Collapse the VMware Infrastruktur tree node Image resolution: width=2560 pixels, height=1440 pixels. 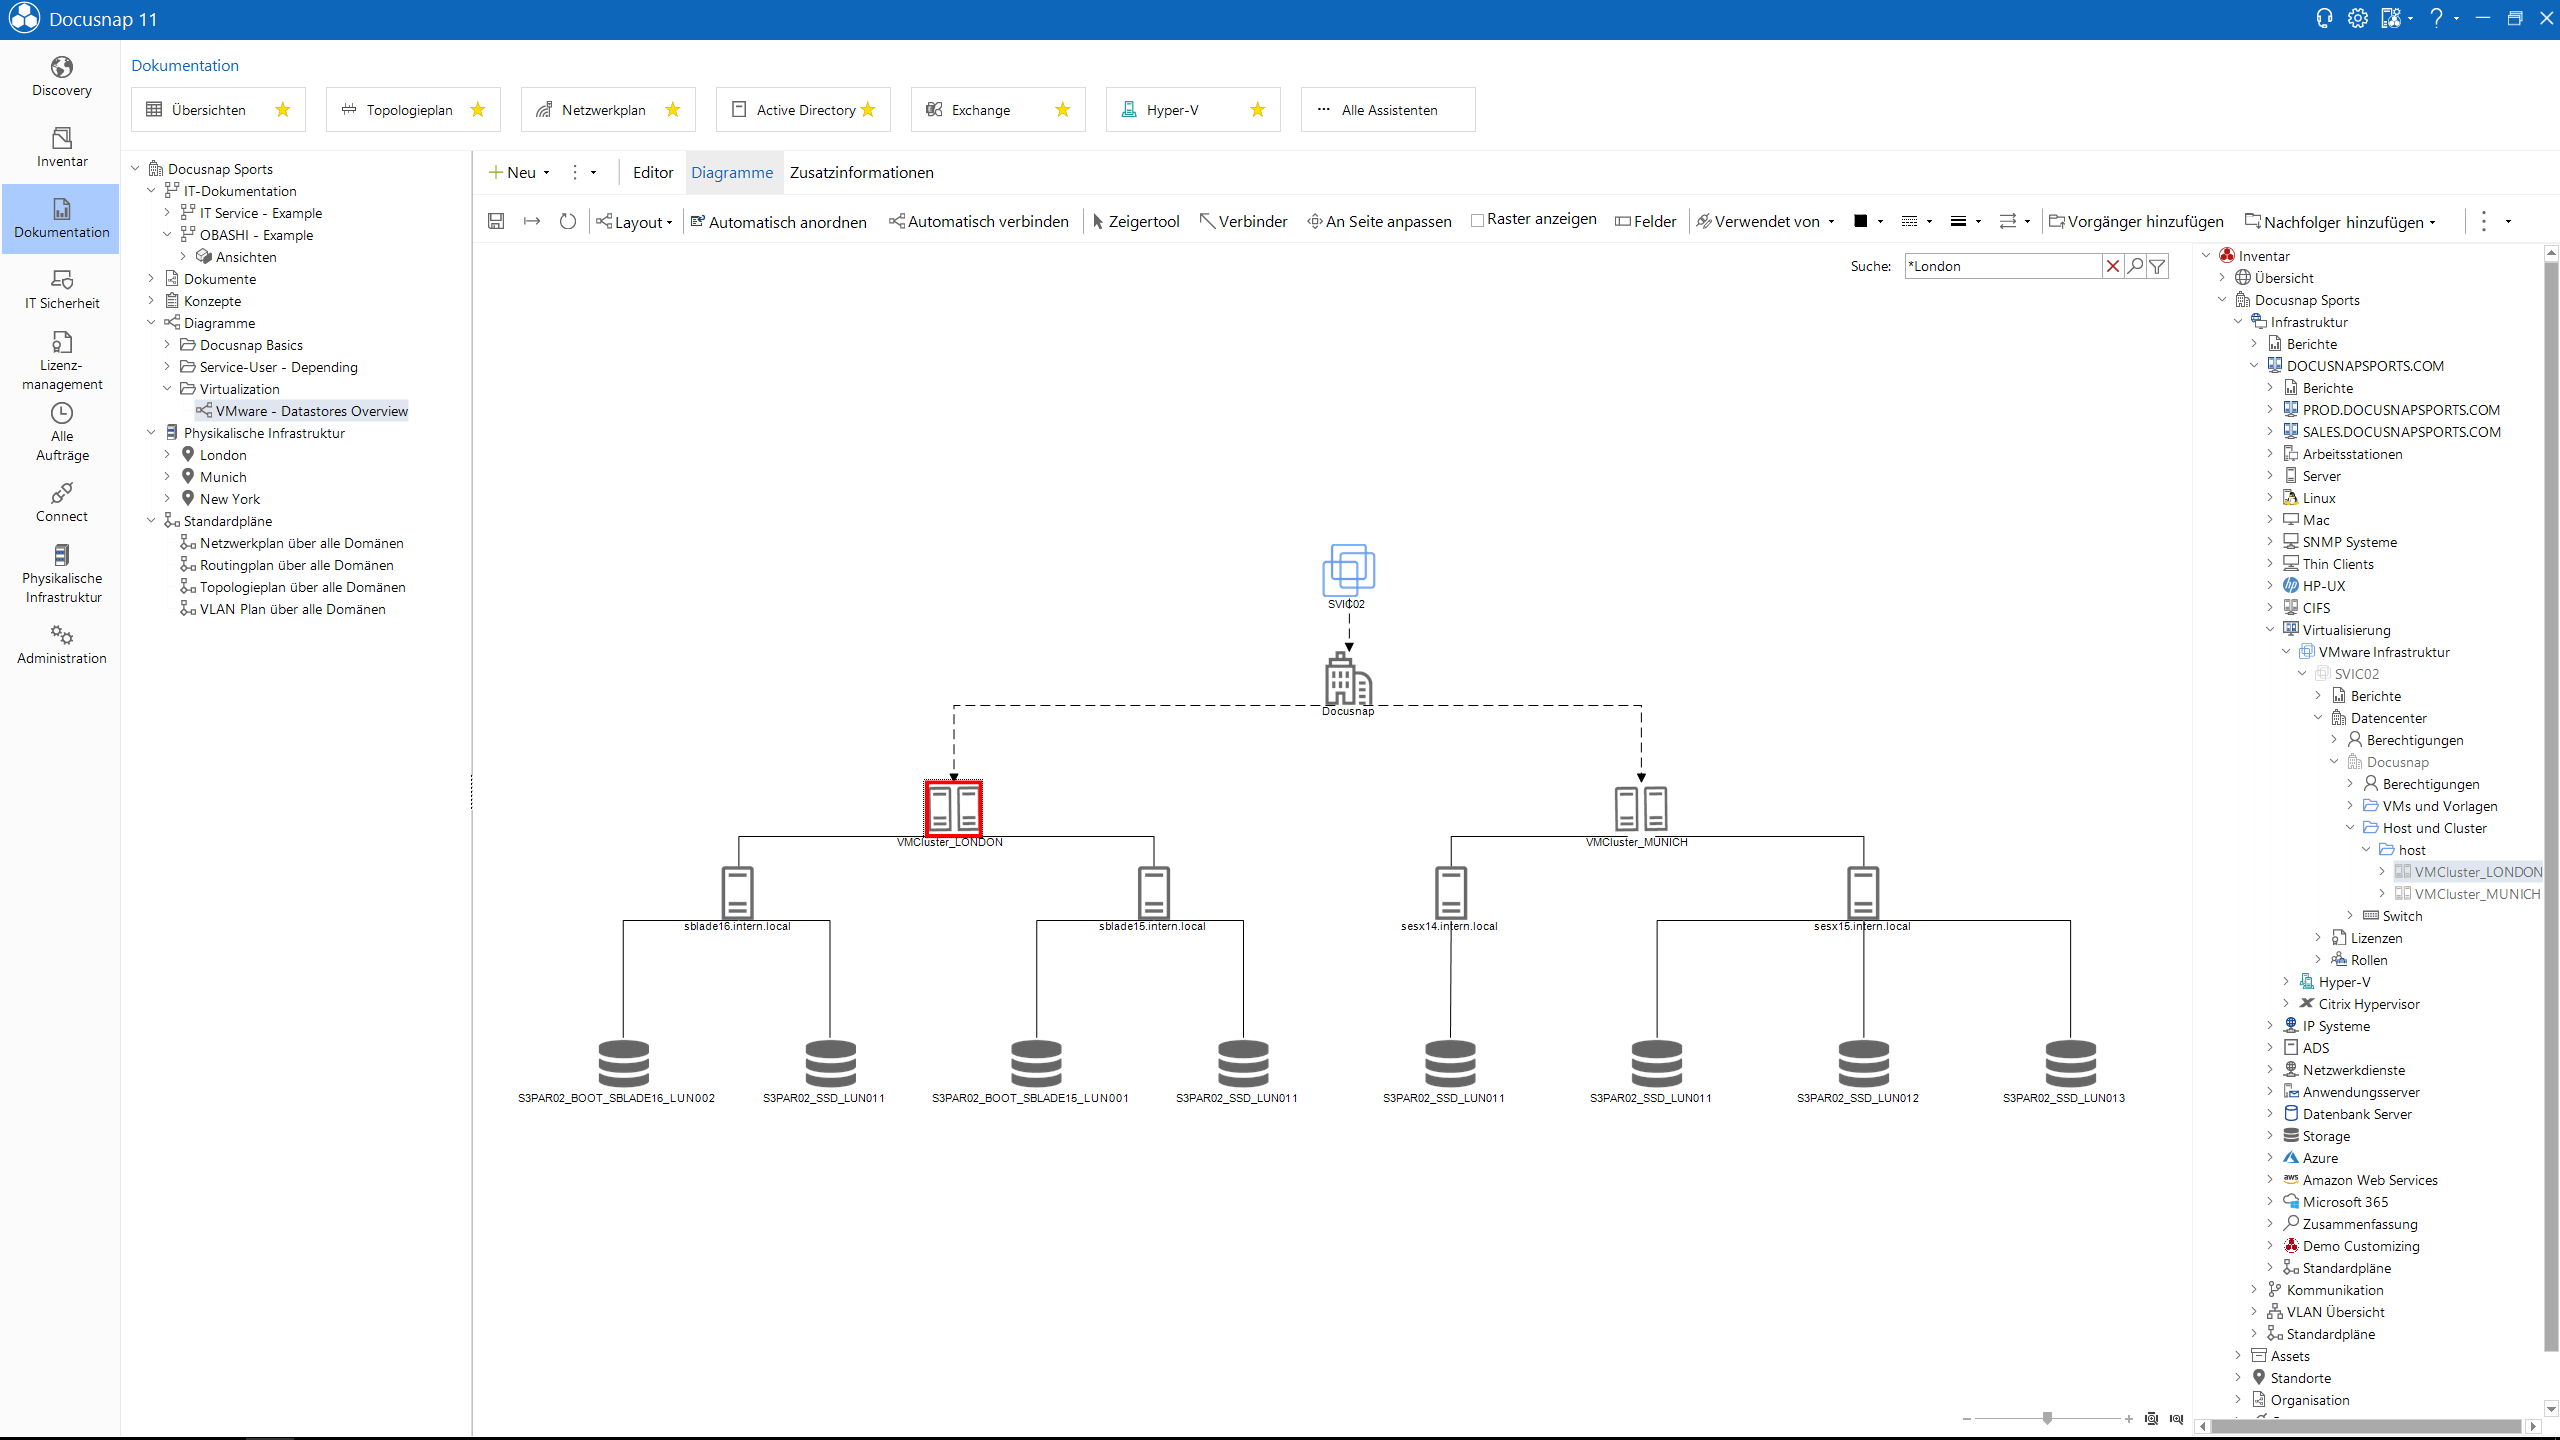(x=2286, y=652)
